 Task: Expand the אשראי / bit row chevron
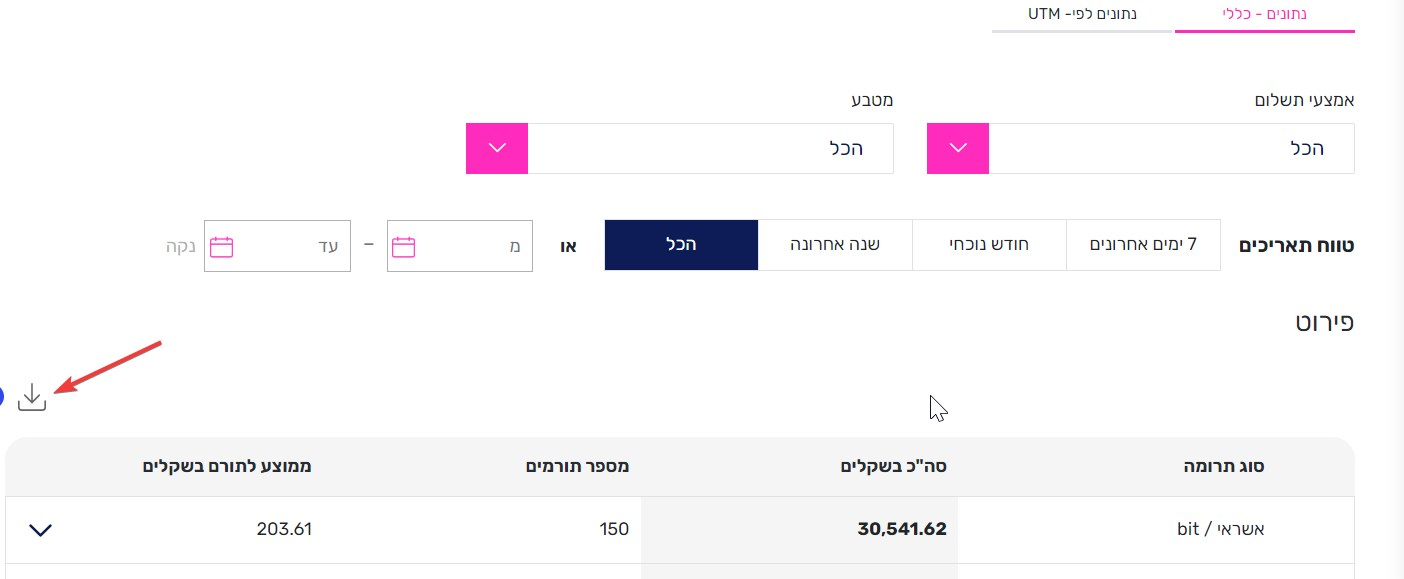pyautogui.click(x=40, y=530)
